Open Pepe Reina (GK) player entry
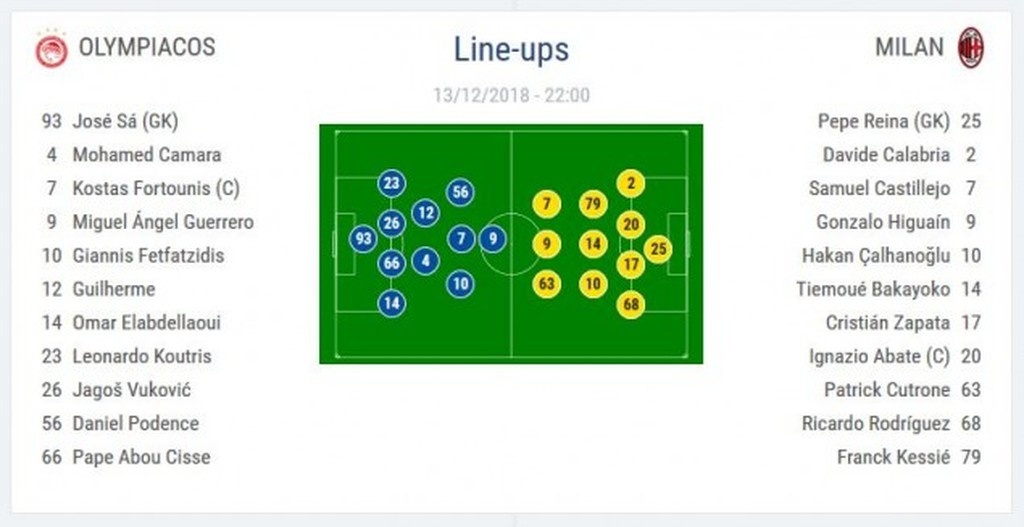The height and width of the screenshot is (527, 1024). pyautogui.click(x=883, y=121)
